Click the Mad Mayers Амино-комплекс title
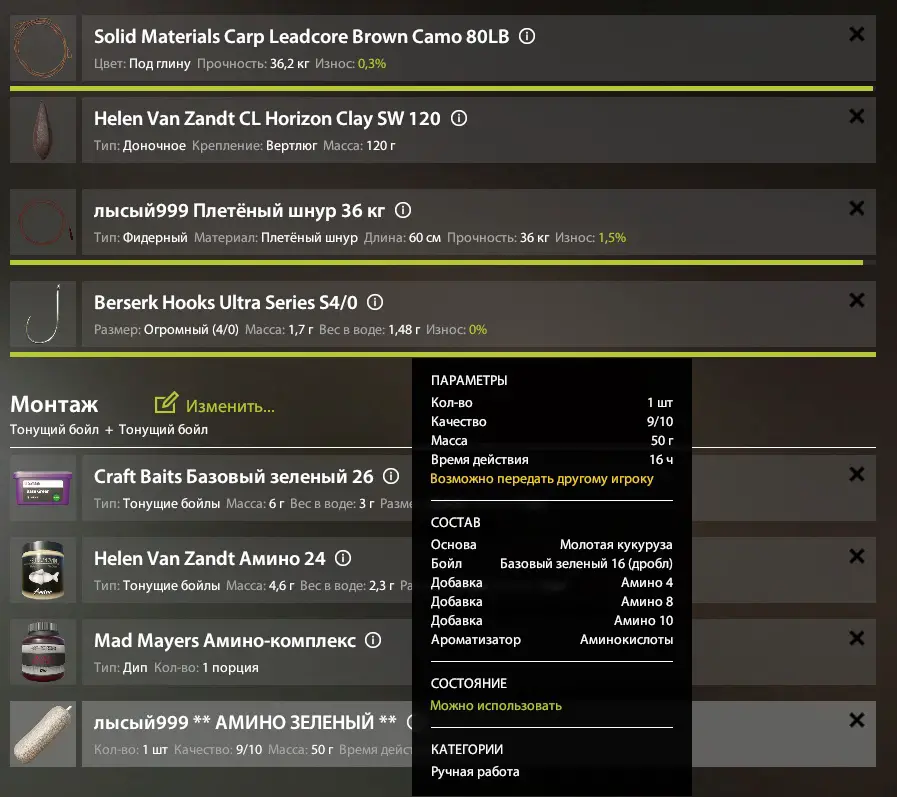897x797 pixels. coord(225,640)
